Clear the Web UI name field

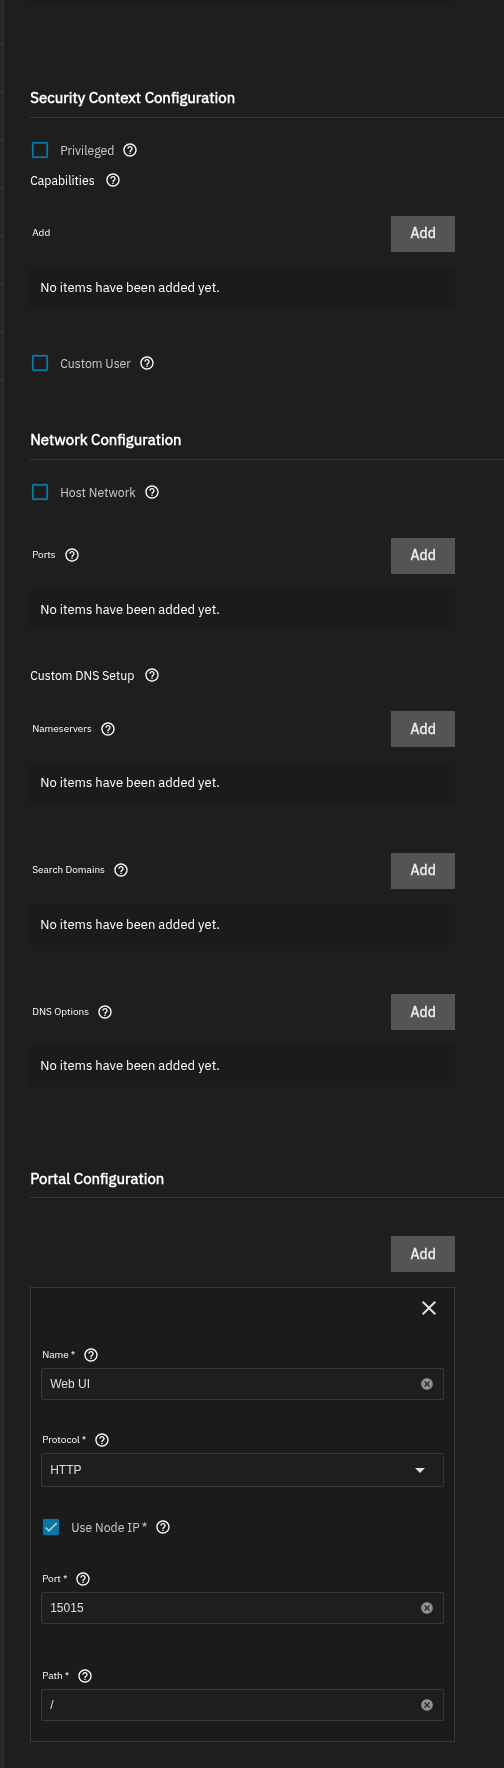click(427, 1384)
